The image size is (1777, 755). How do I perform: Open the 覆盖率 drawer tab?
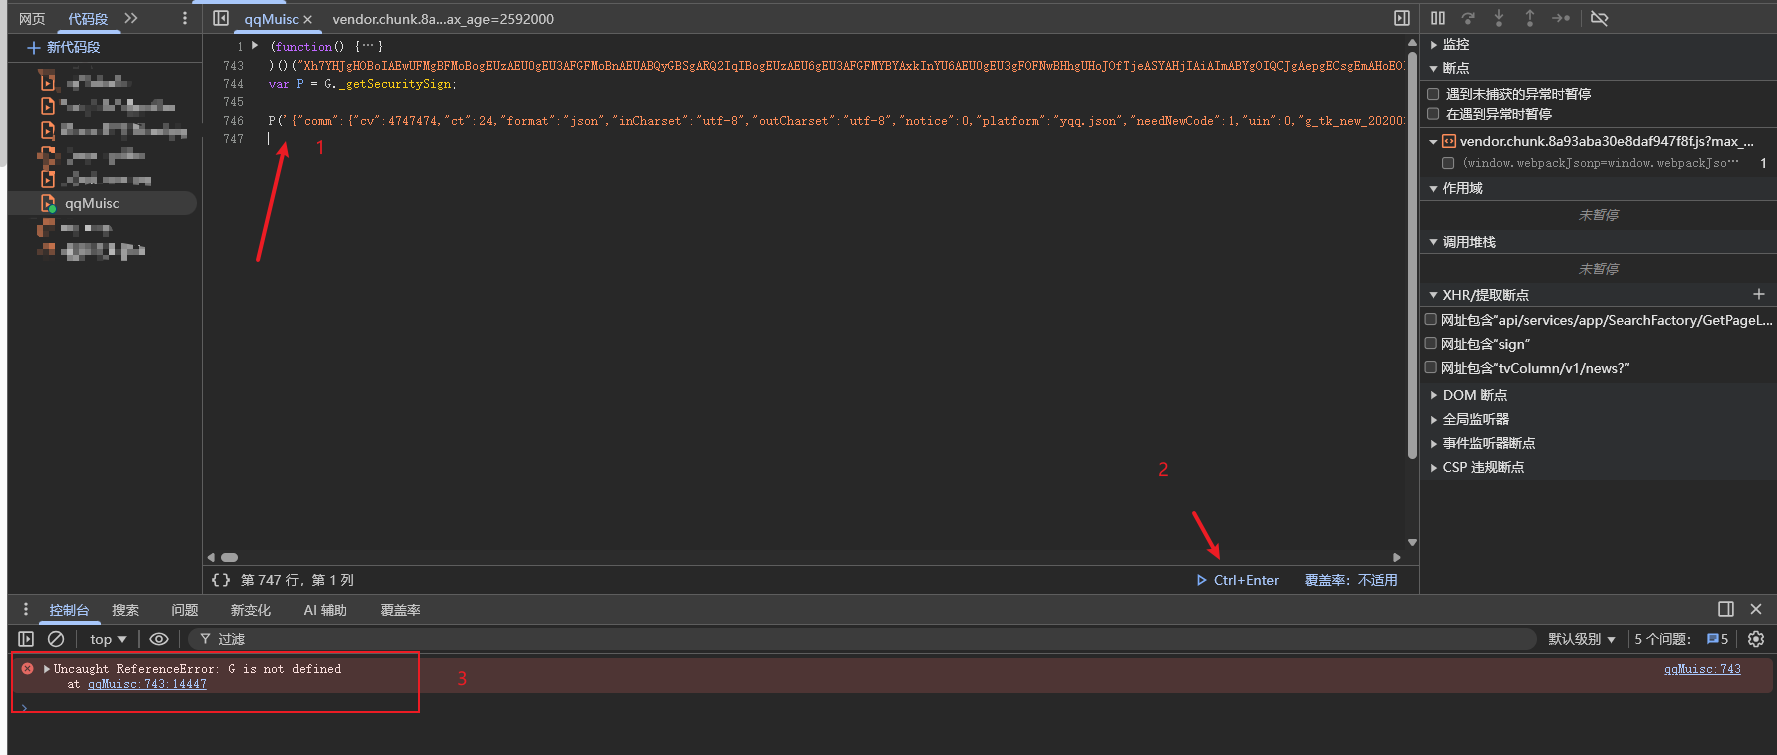[x=400, y=610]
